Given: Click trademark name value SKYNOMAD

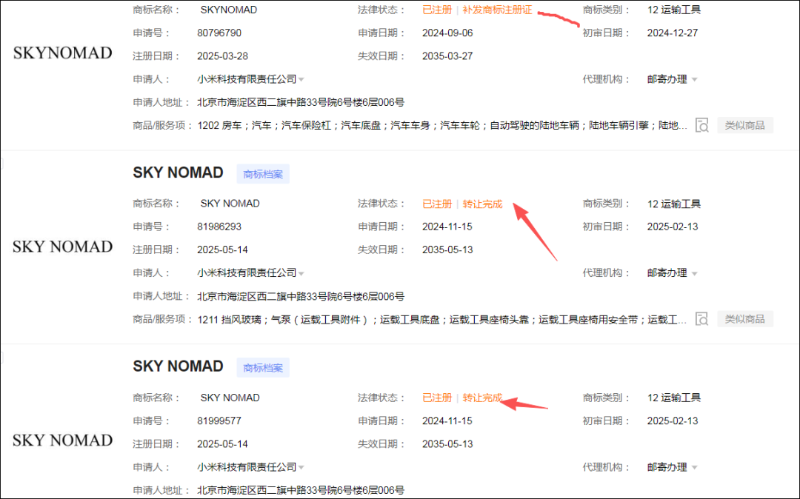Looking at the screenshot, I should (229, 10).
